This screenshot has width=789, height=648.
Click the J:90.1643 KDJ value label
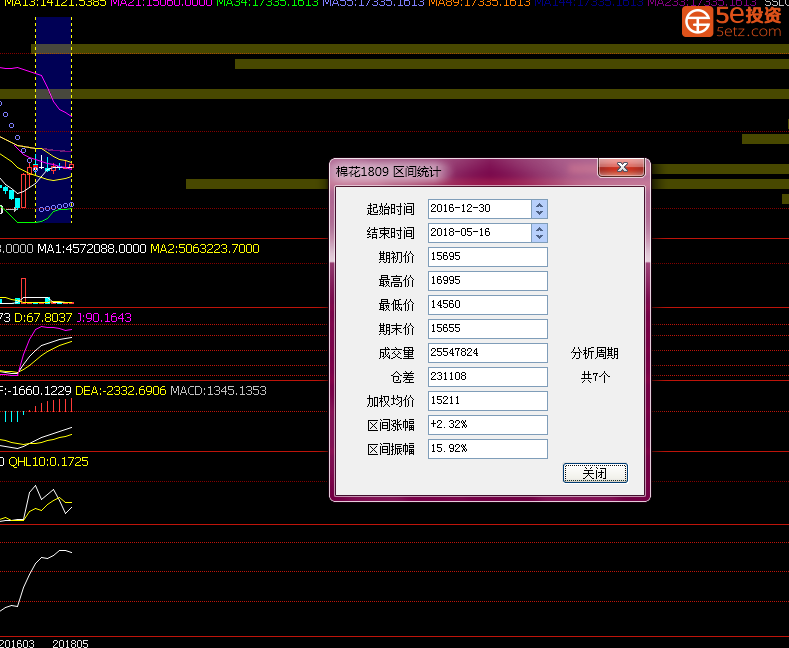coord(104,317)
